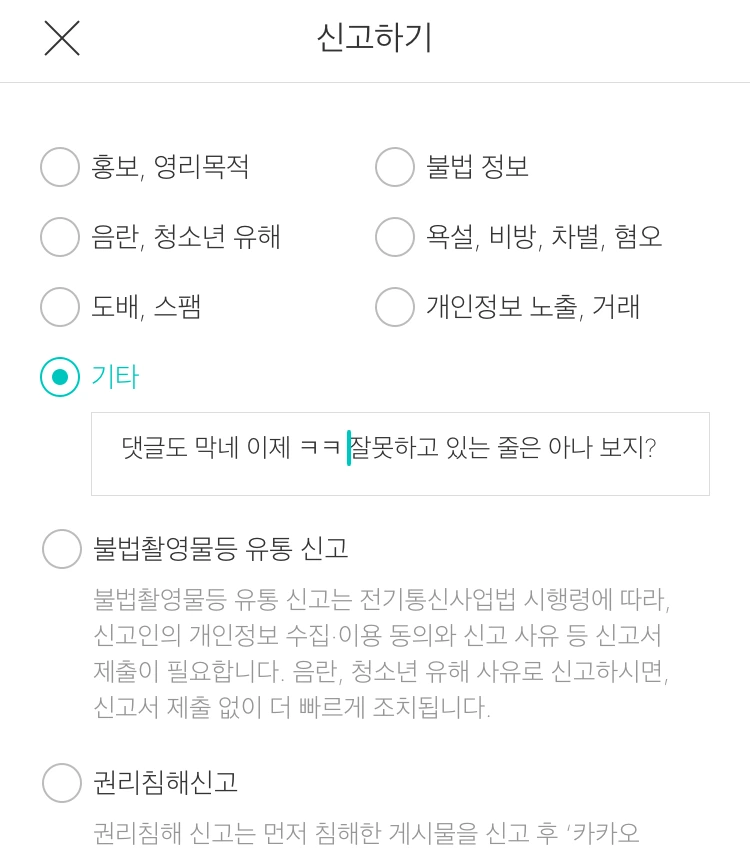This screenshot has width=750, height=849.
Task: Click the 신고하기 header title
Action: tap(375, 38)
